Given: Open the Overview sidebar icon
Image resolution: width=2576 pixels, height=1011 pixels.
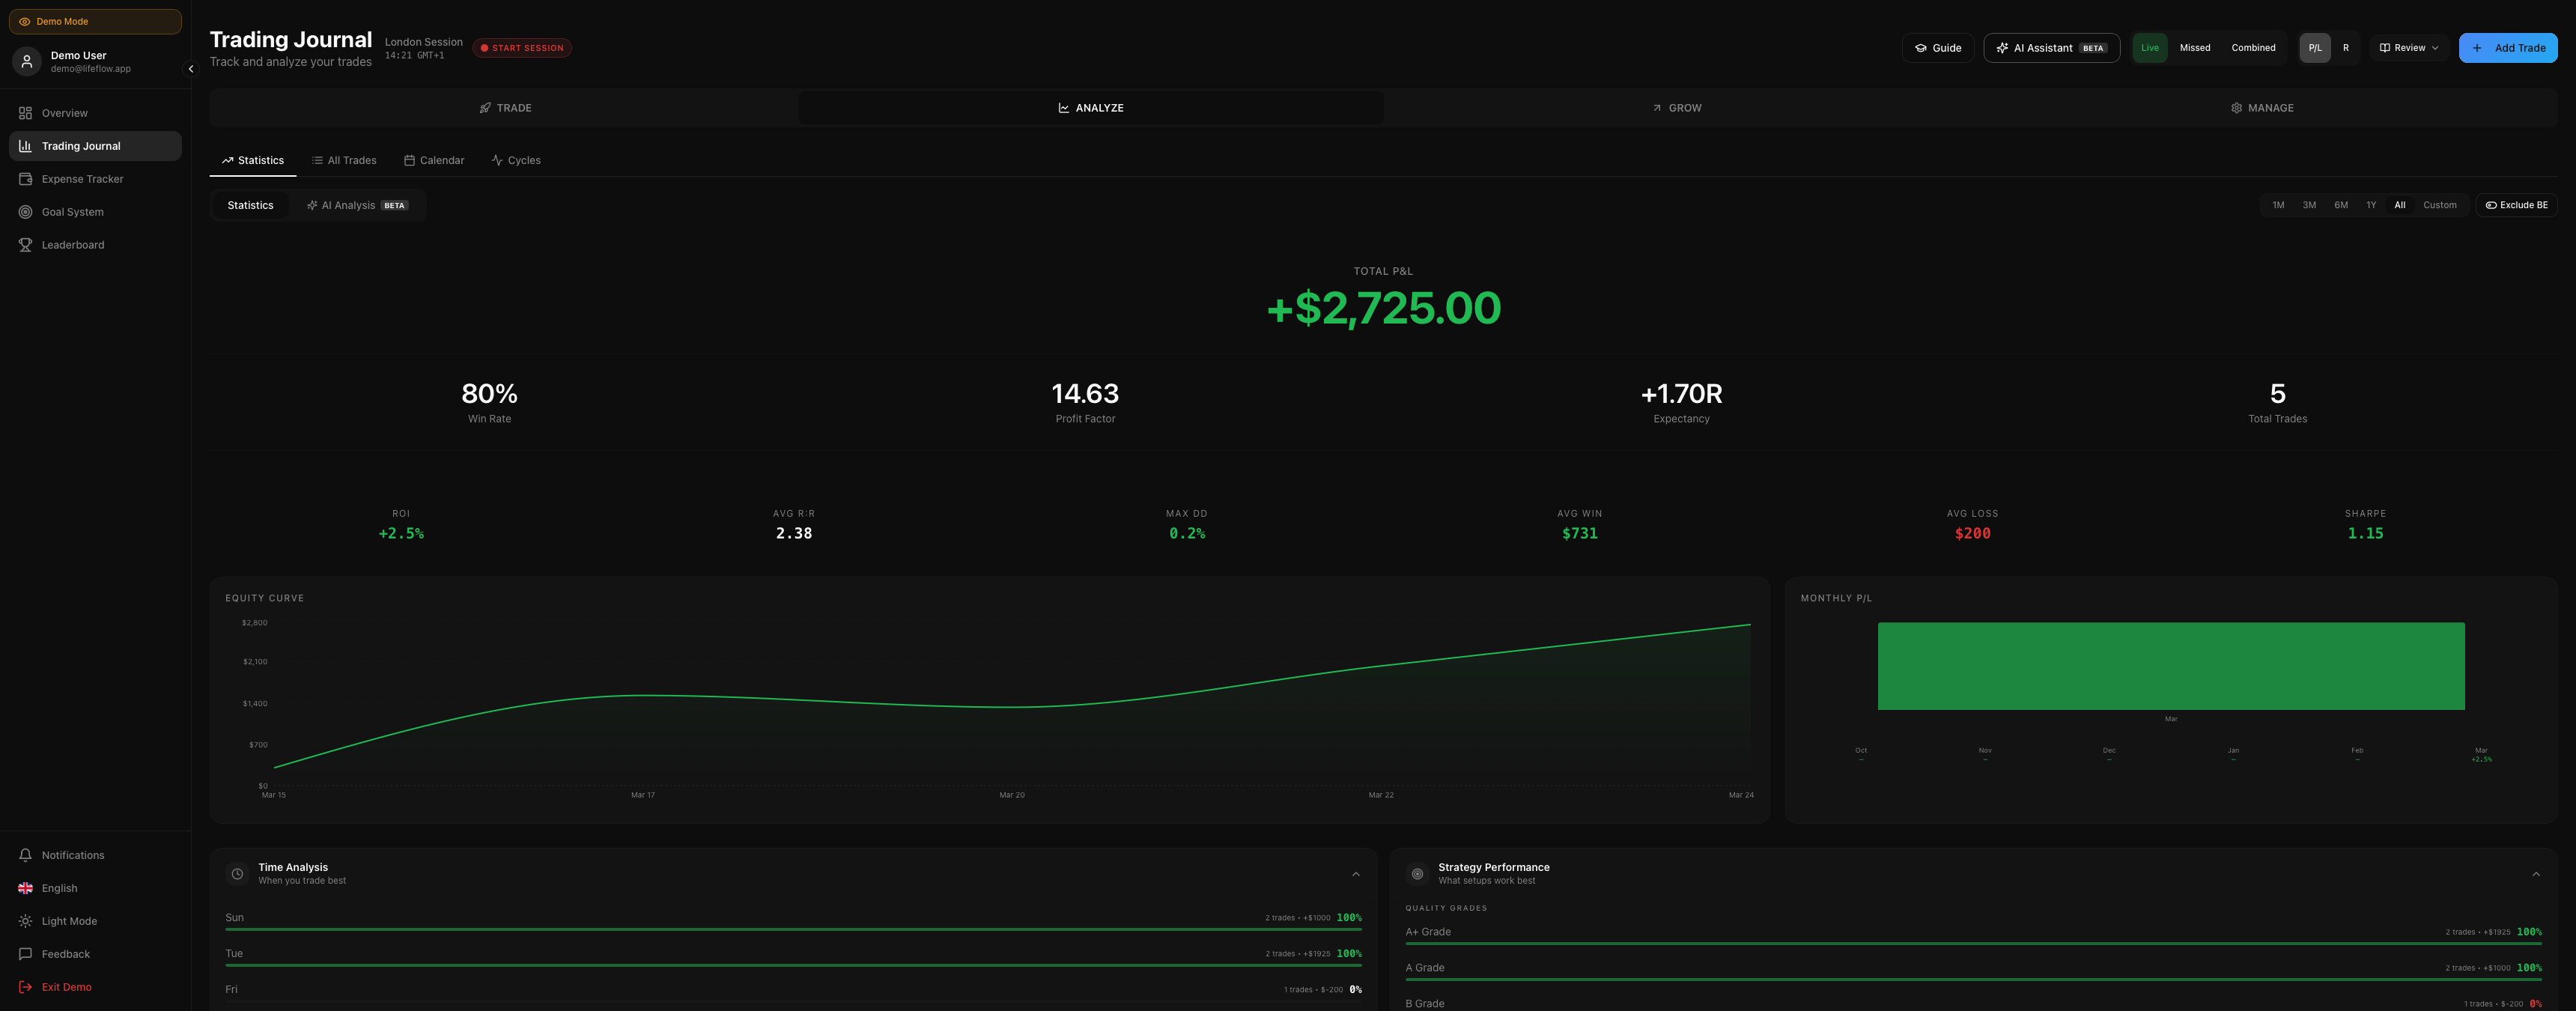Looking at the screenshot, I should (25, 113).
